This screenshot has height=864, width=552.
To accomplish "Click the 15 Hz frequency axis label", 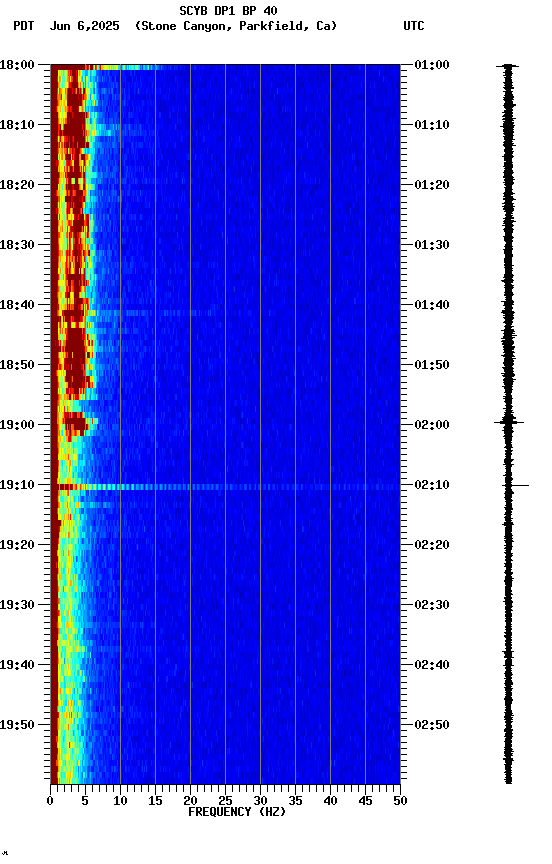I will [155, 801].
